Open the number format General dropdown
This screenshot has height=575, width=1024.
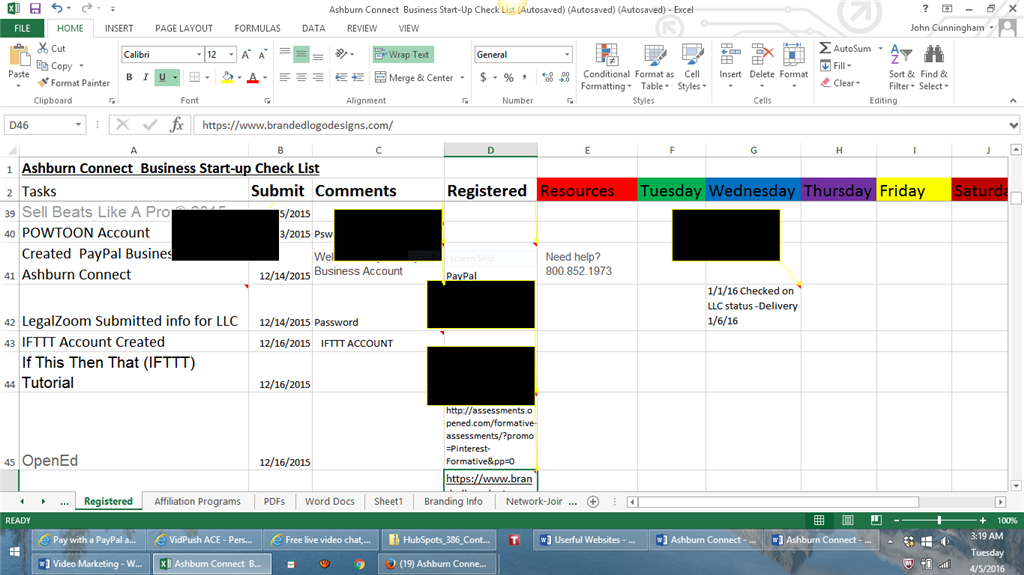point(566,54)
